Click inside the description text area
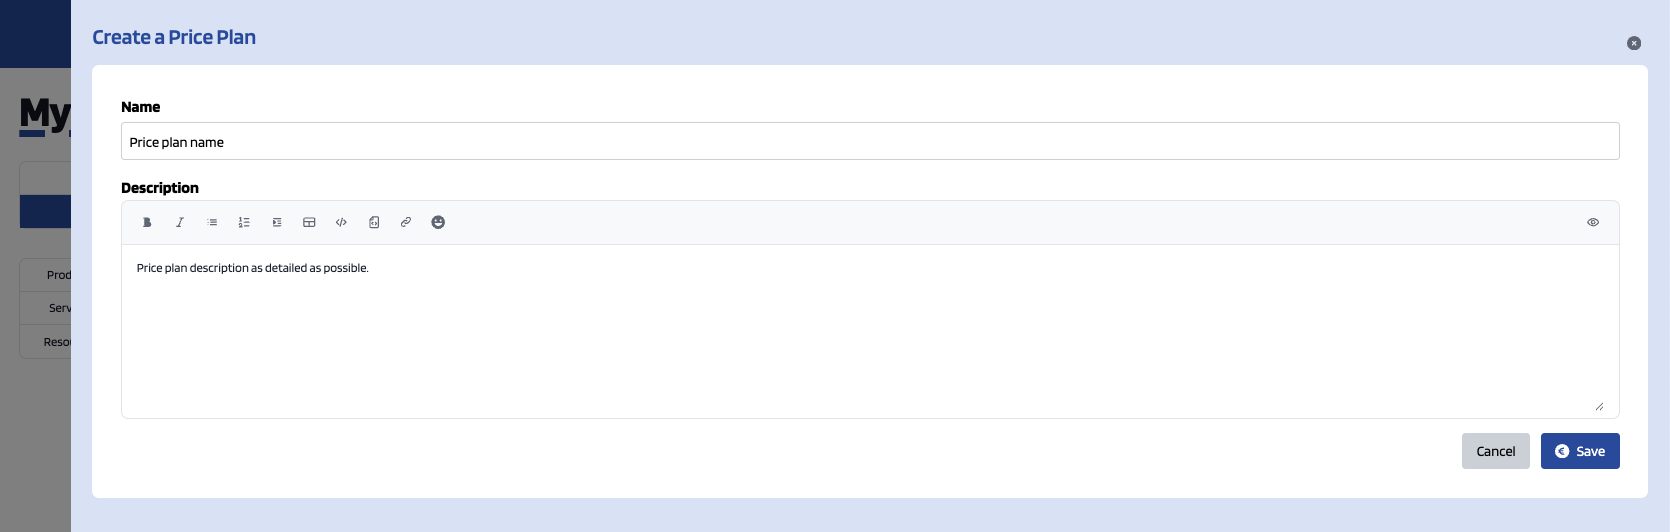Image resolution: width=1670 pixels, height=532 pixels. point(870,331)
